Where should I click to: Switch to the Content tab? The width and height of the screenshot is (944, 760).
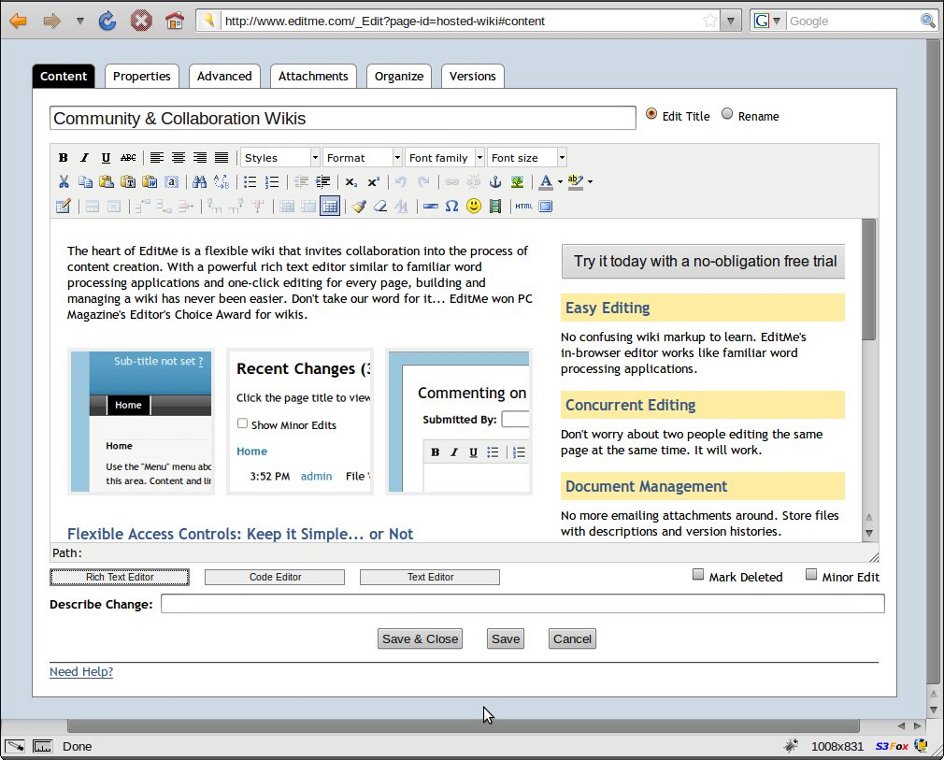click(x=63, y=76)
